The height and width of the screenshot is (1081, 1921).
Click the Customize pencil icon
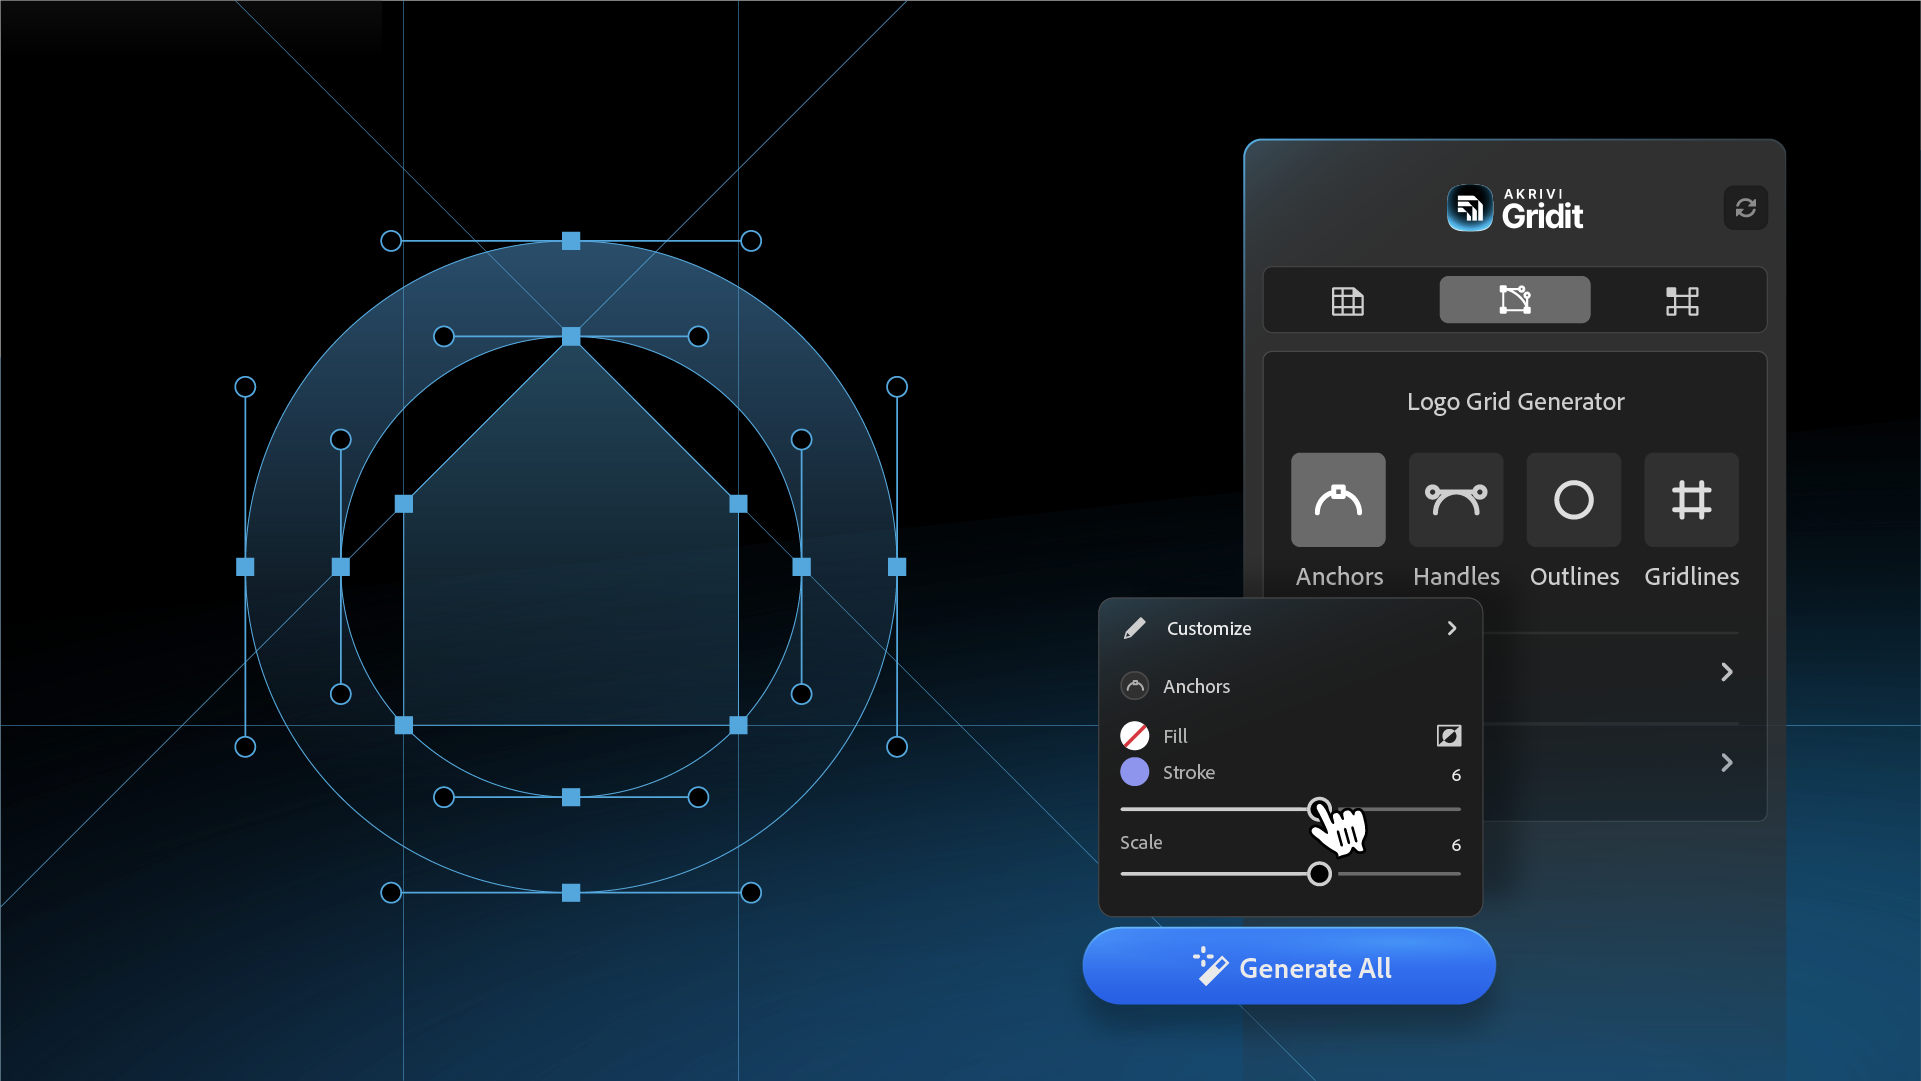pyautogui.click(x=1134, y=628)
